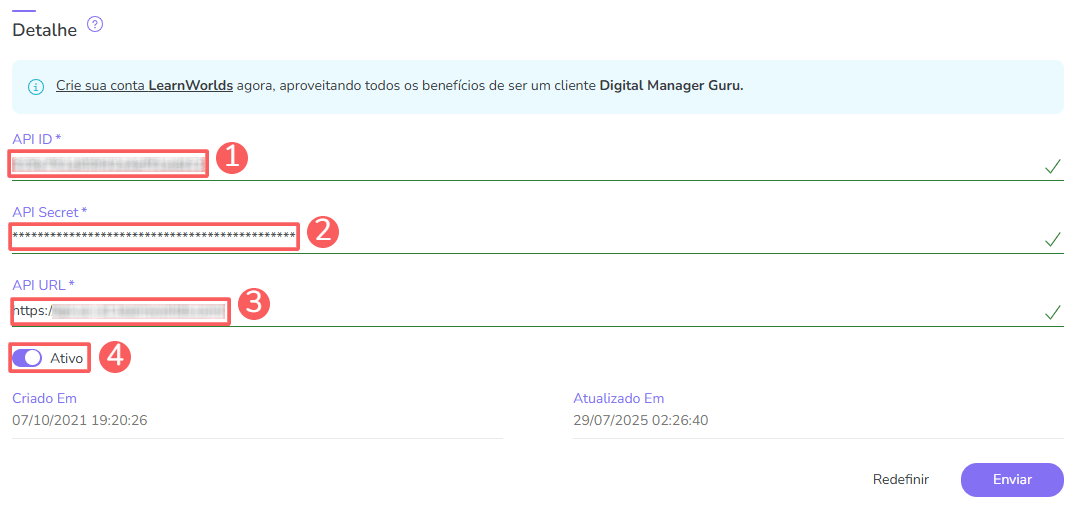This screenshot has height=511, width=1076.
Task: Disable the Ativo toggle switch
Action: [x=28, y=358]
